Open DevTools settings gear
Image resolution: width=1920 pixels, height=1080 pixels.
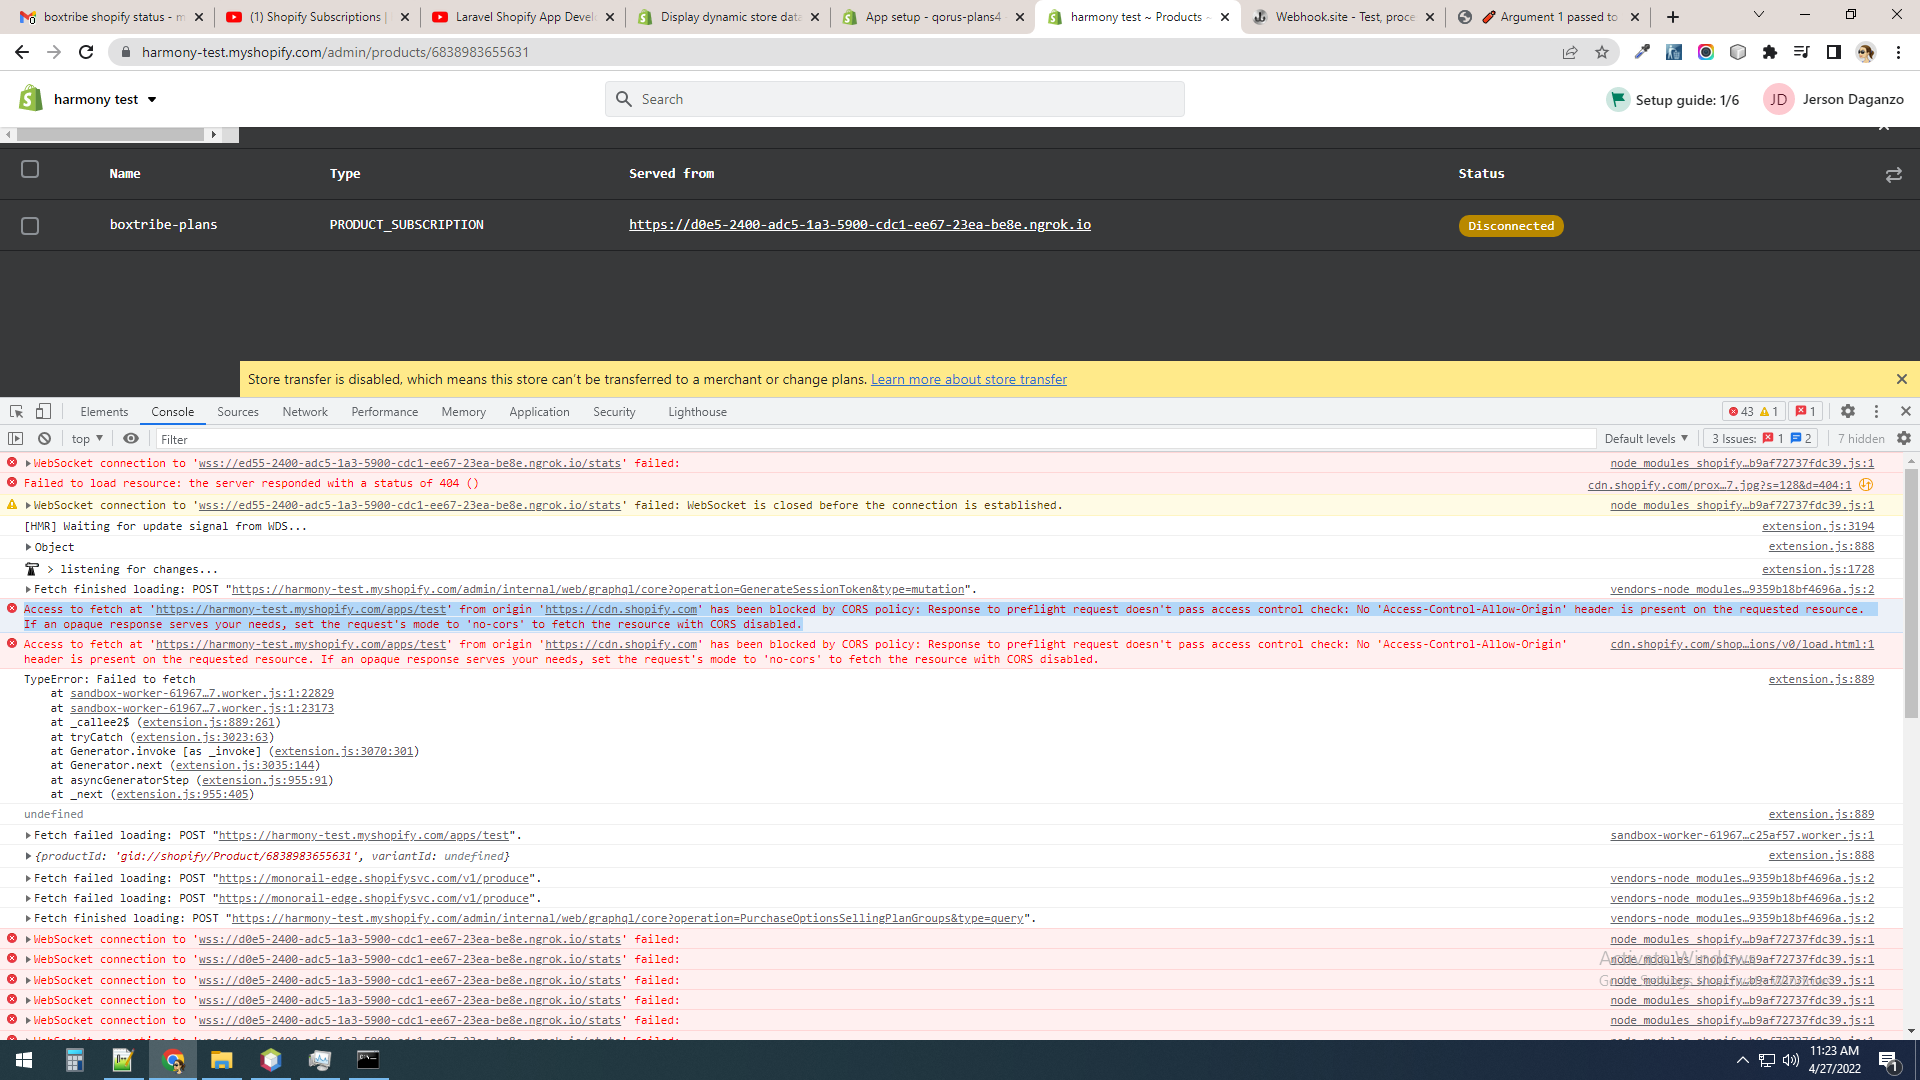[x=1847, y=411]
